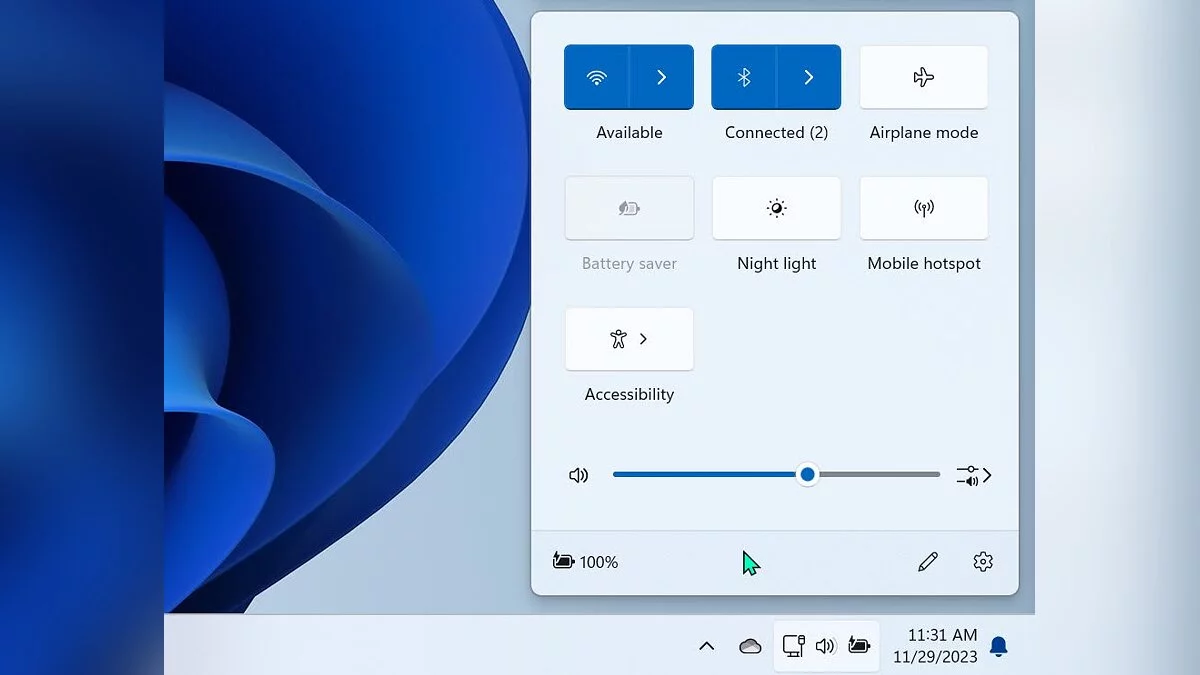Expand the Wi-Fi networks list arrow
The image size is (1200, 675).
pos(661,77)
